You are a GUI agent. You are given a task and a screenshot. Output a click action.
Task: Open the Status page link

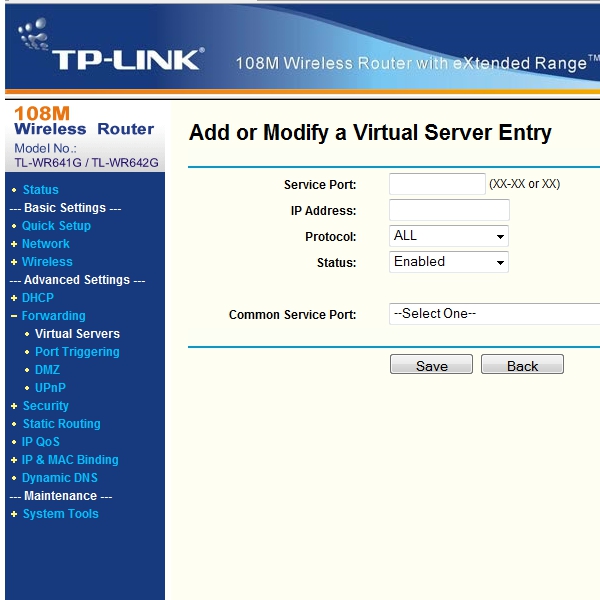(x=41, y=190)
